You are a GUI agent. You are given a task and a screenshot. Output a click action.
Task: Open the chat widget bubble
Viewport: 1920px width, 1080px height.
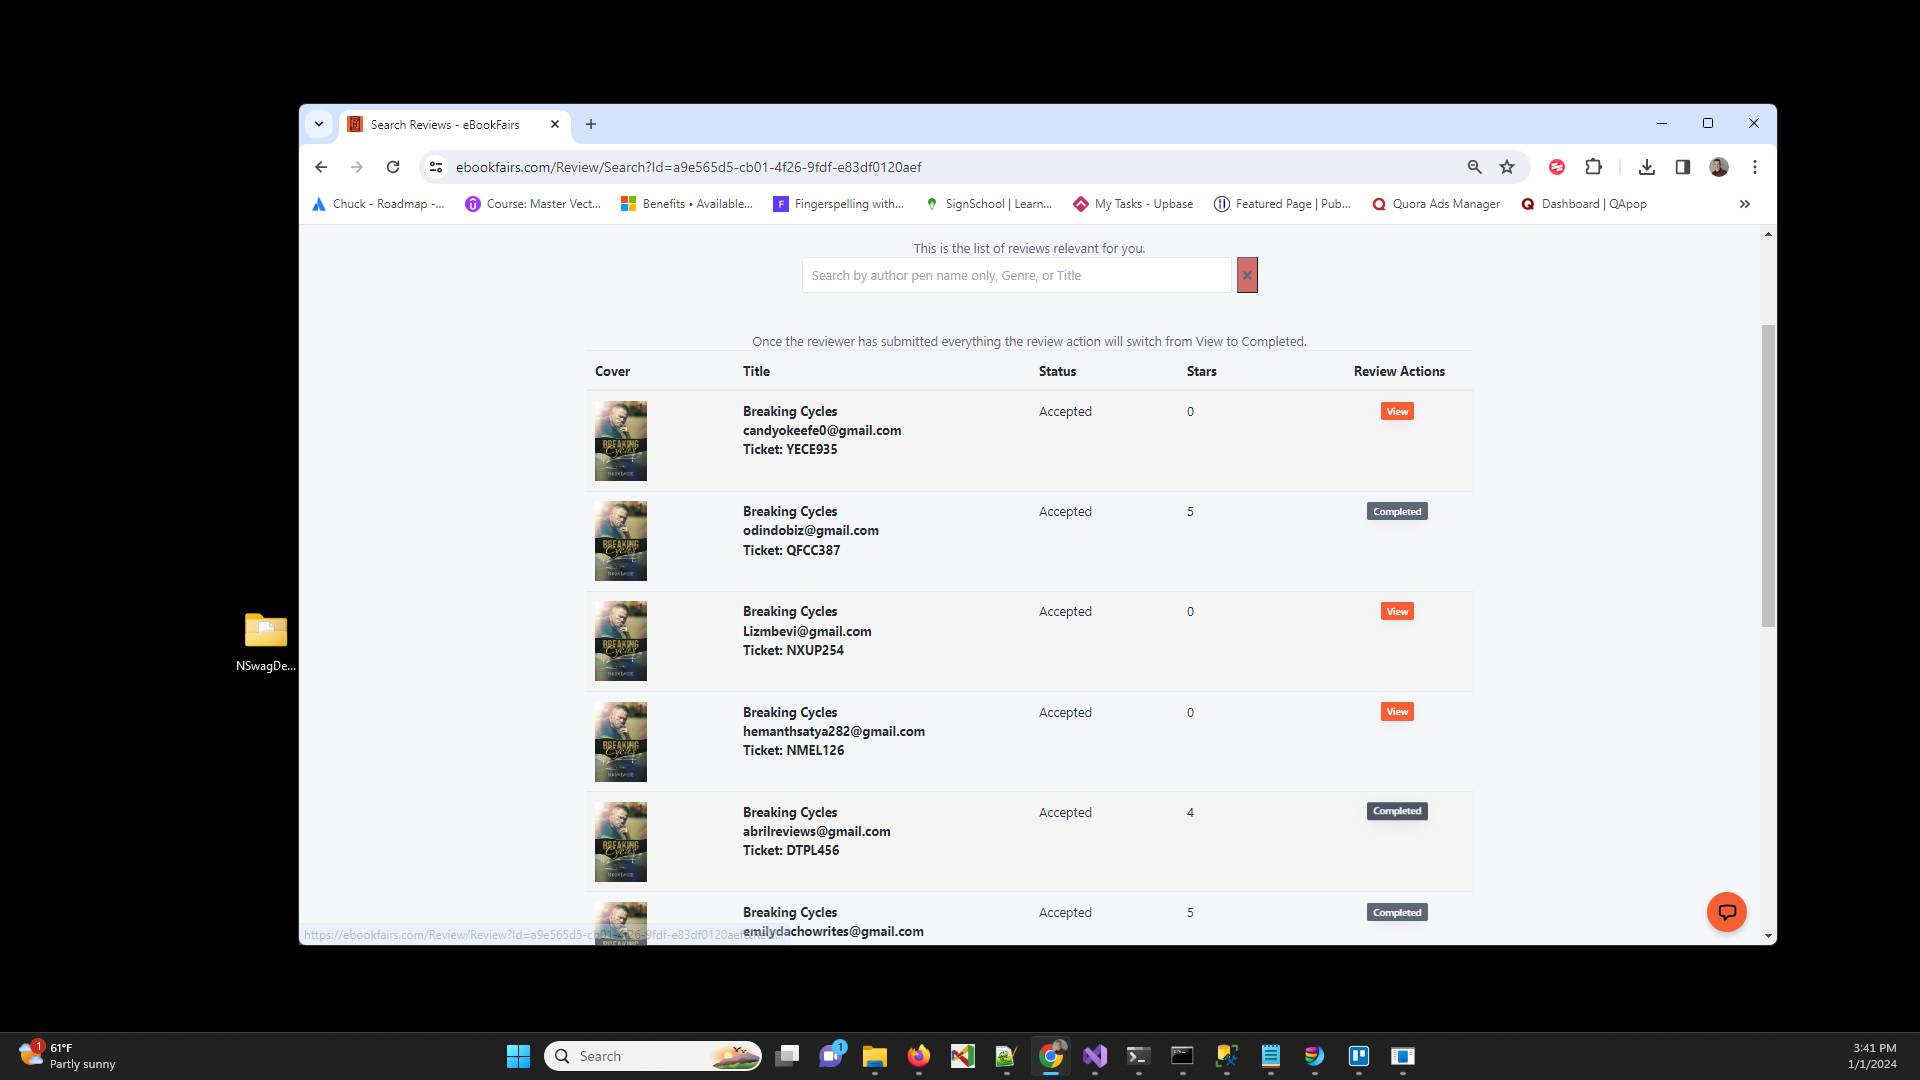(1727, 911)
